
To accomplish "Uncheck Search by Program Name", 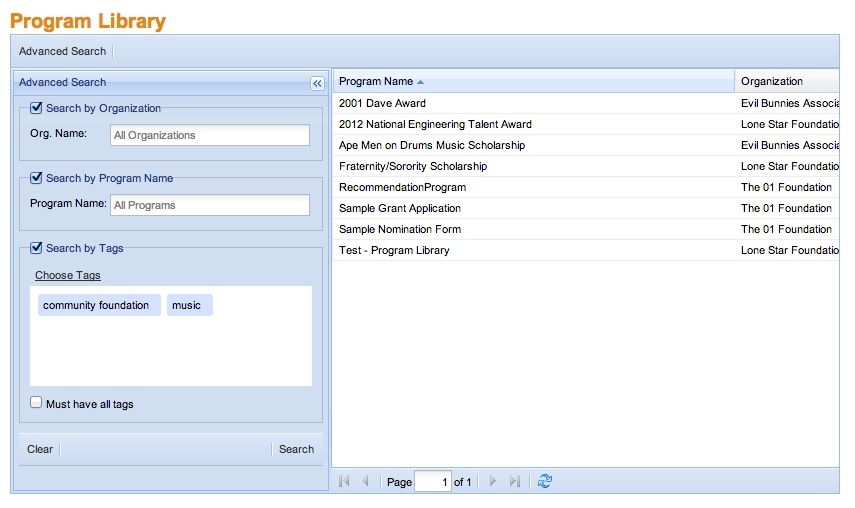I will (37, 178).
